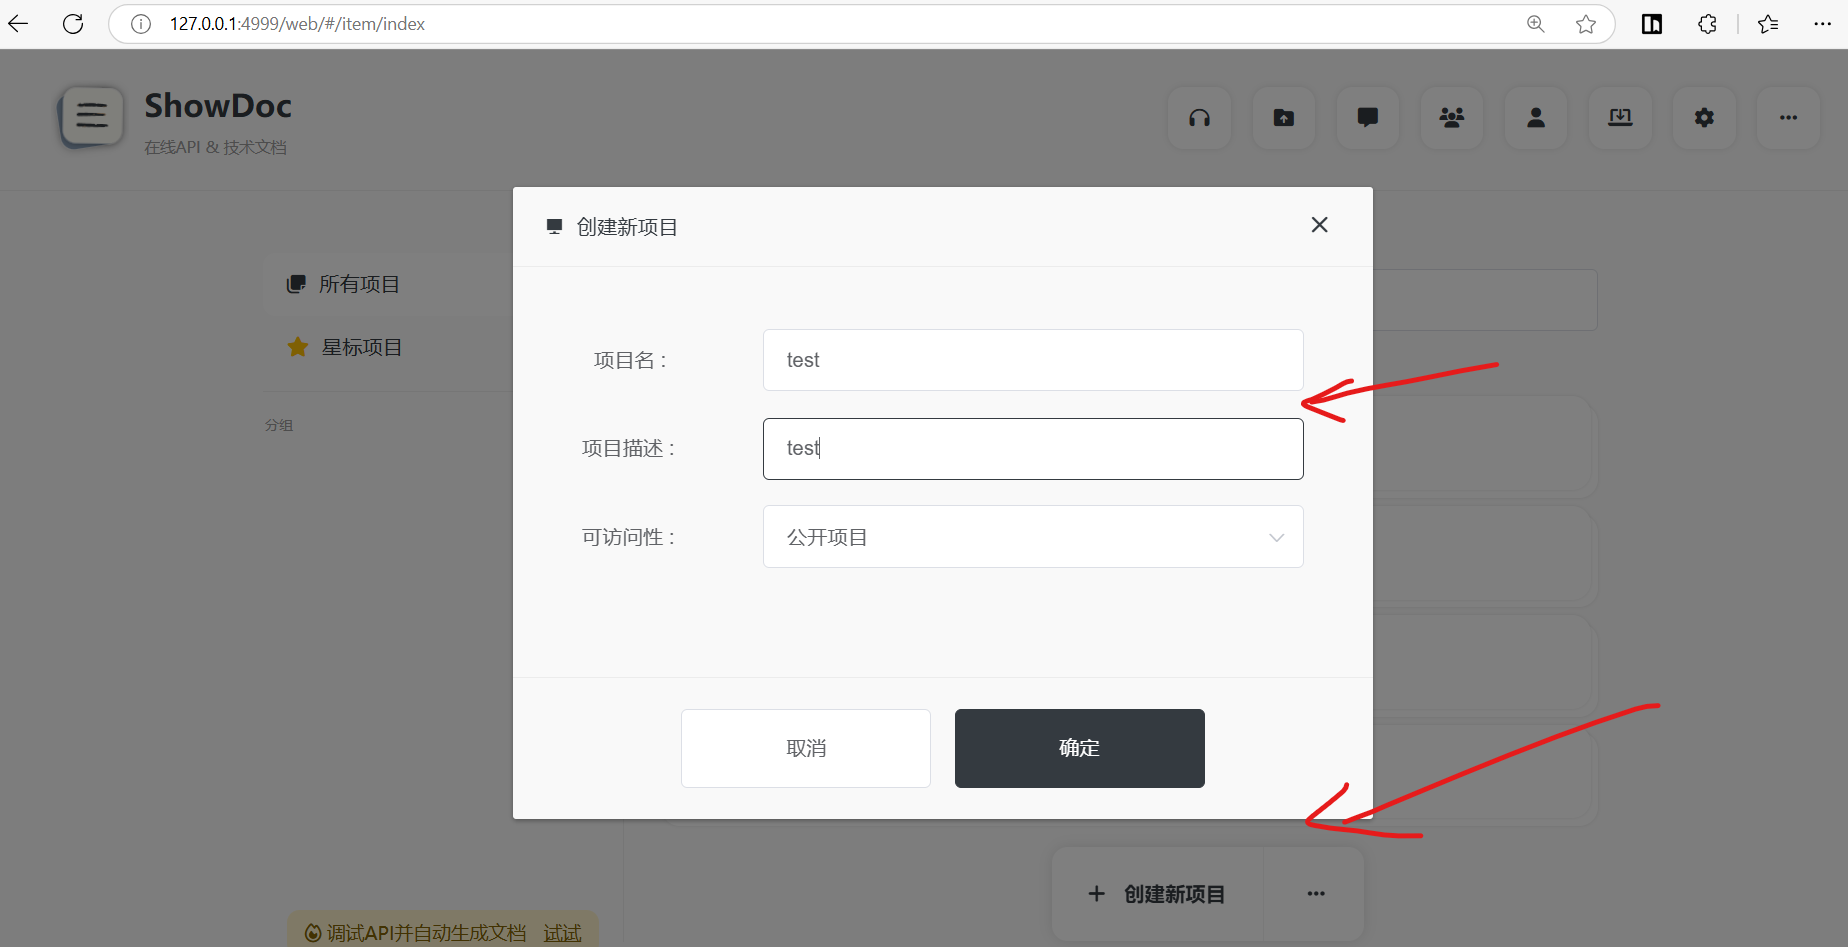Image resolution: width=1848 pixels, height=947 pixels.
Task: Select 所有项目 in the sidebar
Action: coord(359,285)
